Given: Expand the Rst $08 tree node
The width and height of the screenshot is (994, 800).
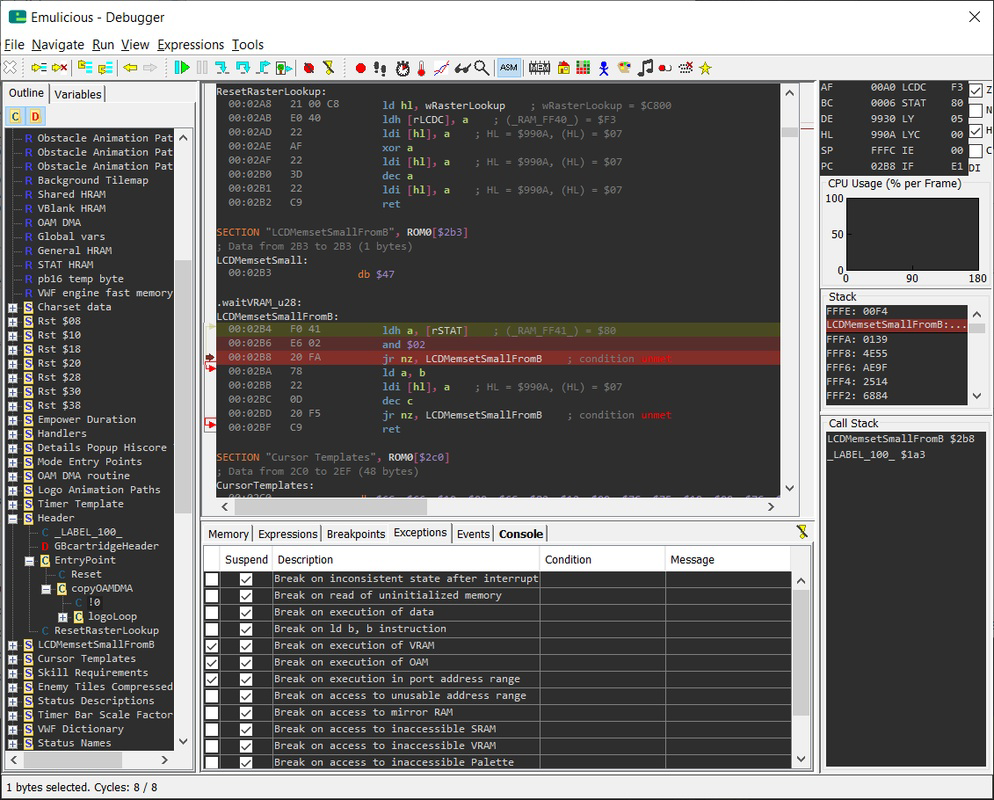Looking at the screenshot, I should click(x=13, y=321).
